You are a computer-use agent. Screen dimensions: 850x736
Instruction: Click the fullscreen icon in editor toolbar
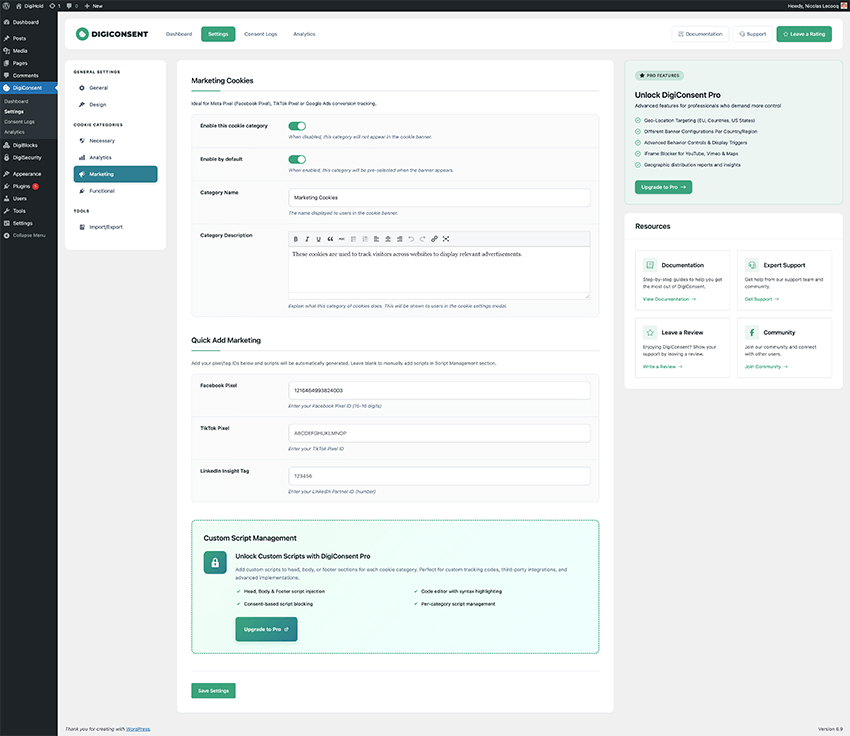pos(446,239)
